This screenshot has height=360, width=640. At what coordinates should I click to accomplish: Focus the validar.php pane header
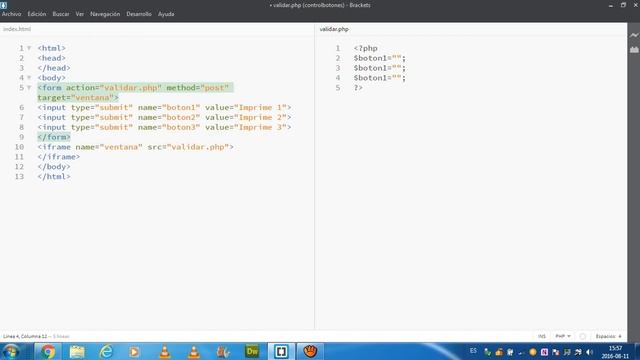coord(334,29)
